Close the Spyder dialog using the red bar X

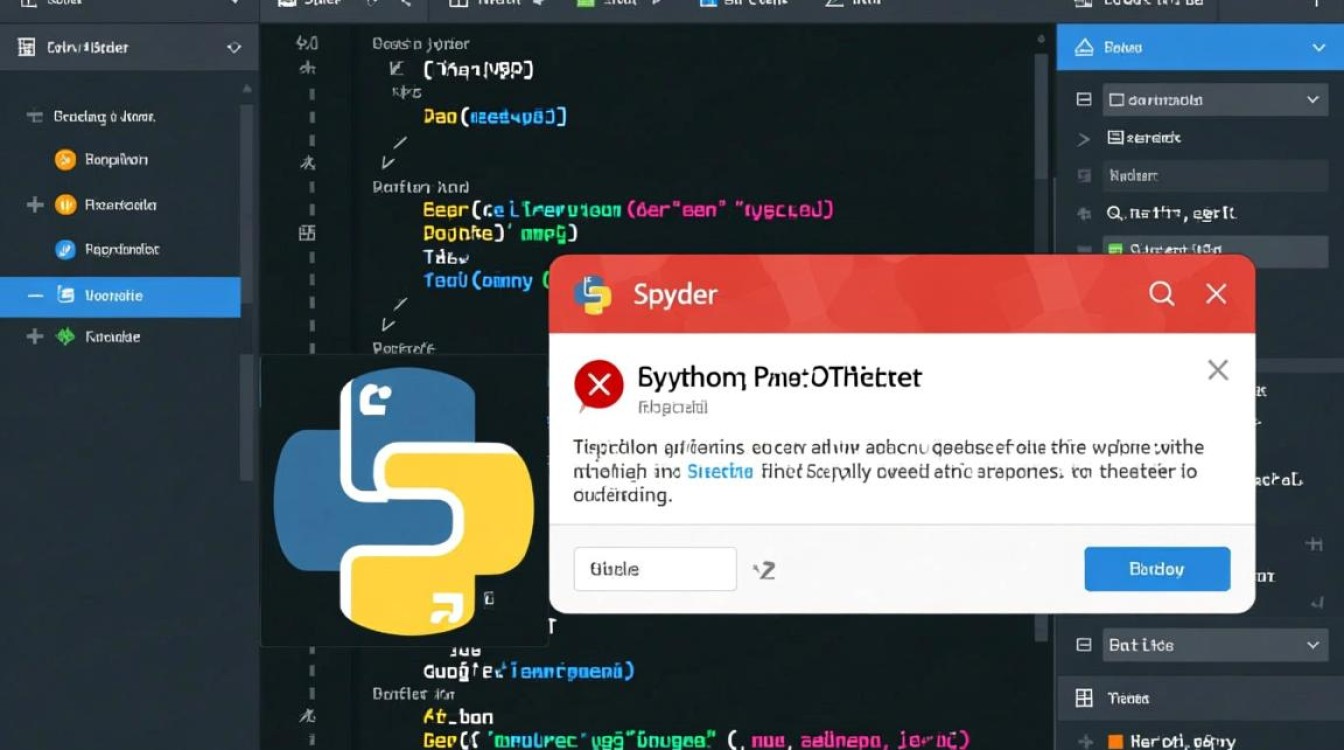pyautogui.click(x=1216, y=293)
